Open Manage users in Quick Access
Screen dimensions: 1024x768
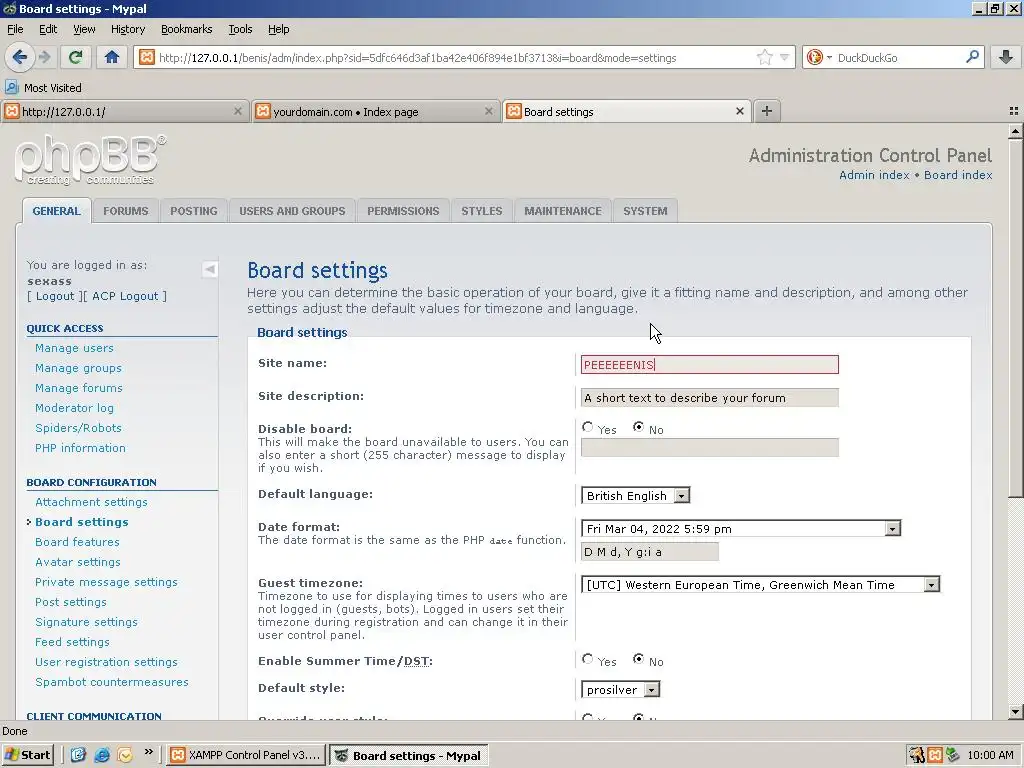pos(74,348)
